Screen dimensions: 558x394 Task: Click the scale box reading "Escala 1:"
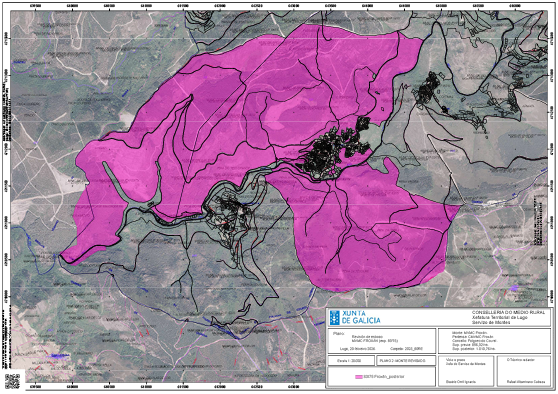tap(351, 361)
